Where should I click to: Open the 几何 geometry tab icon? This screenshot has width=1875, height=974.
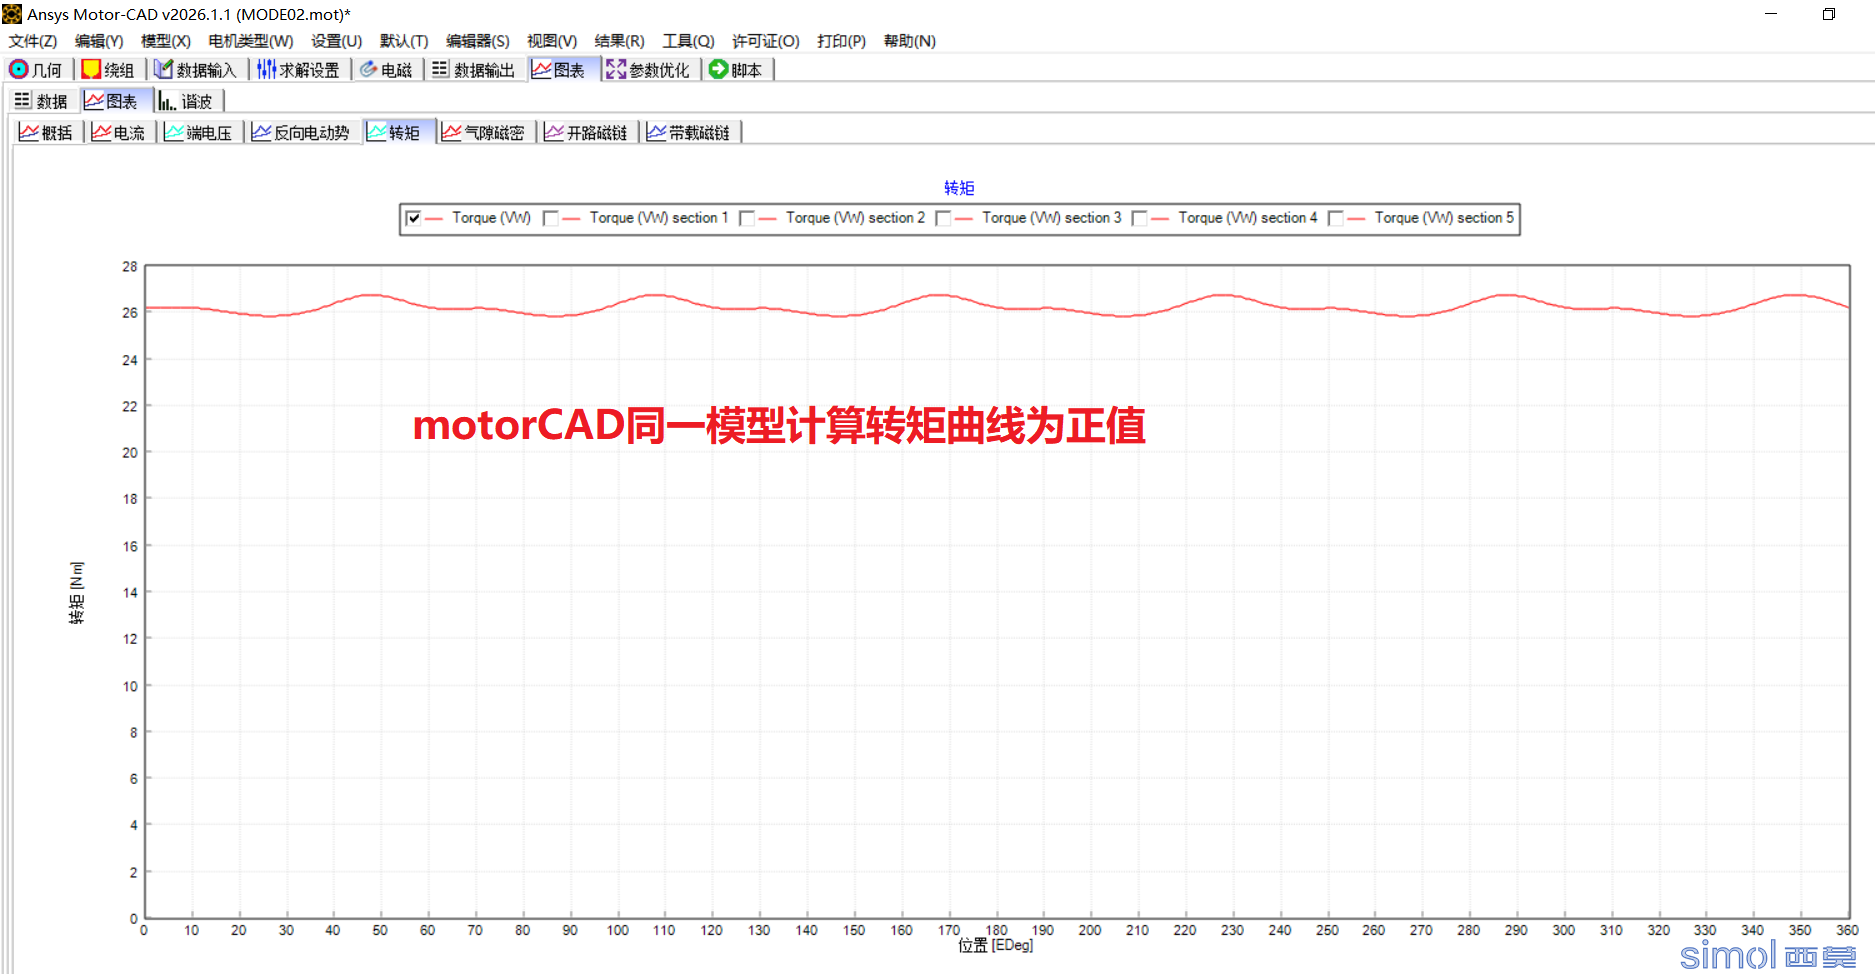click(18, 69)
